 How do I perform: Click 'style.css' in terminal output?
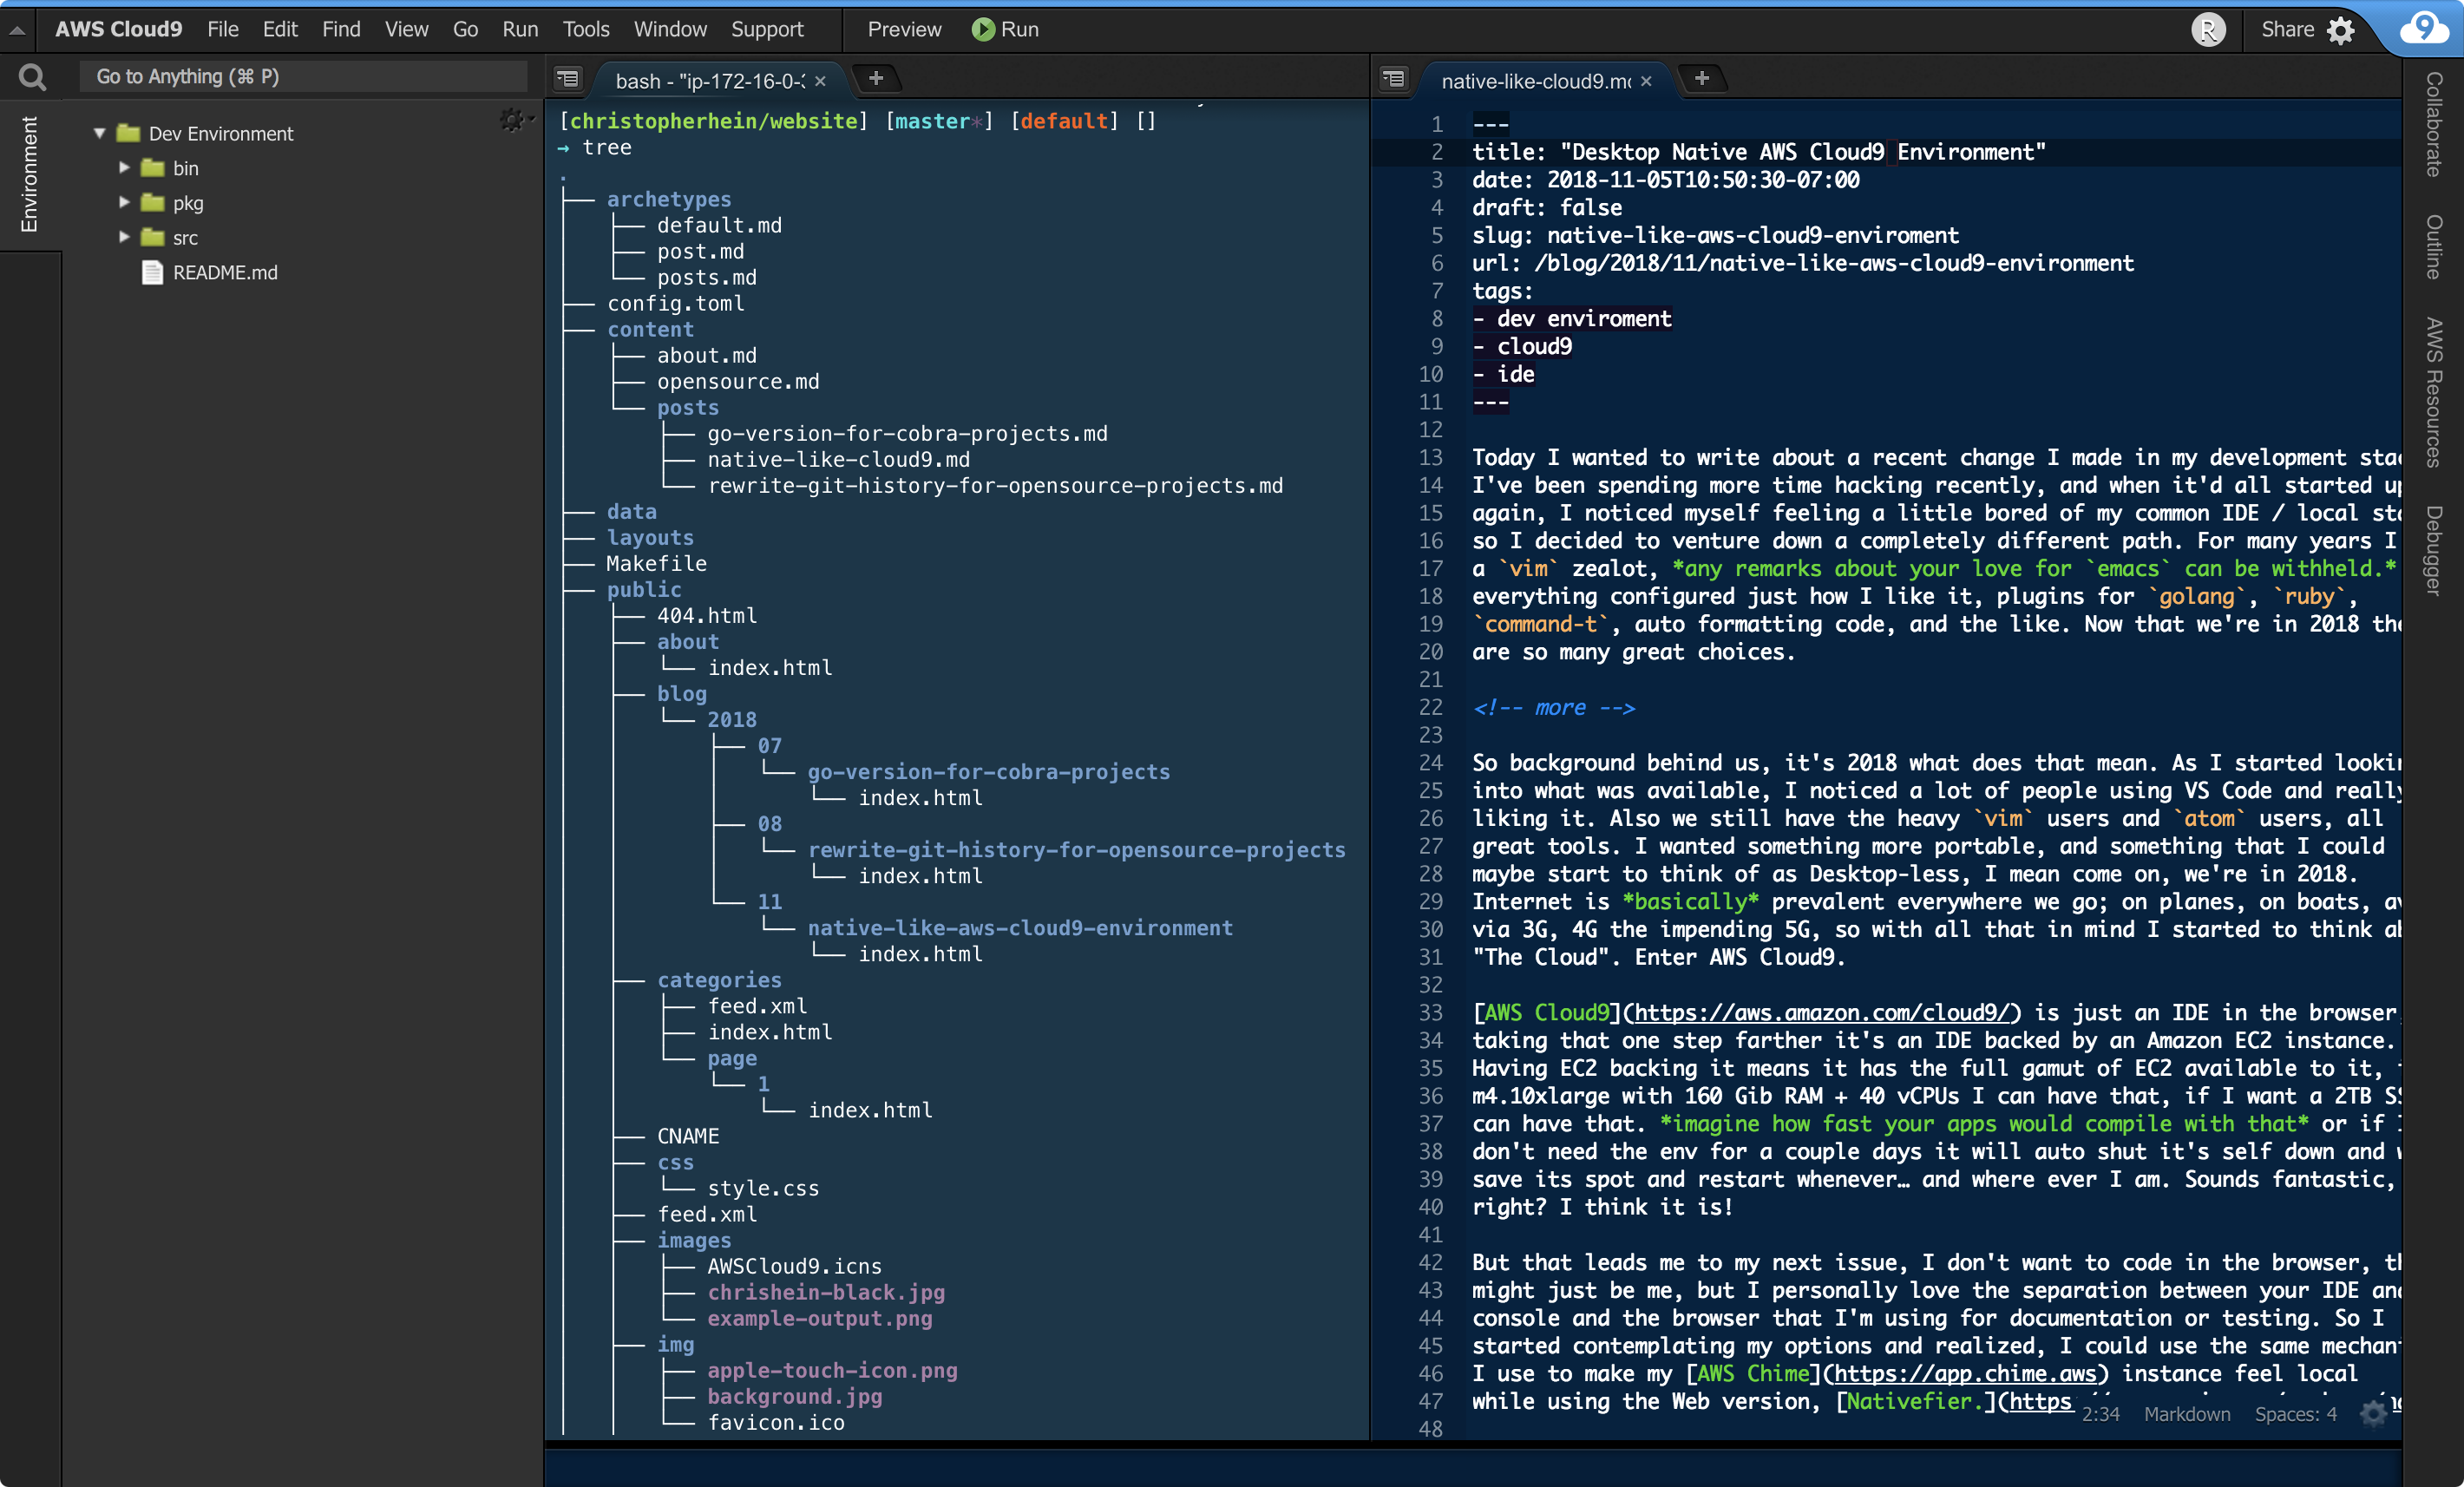coord(763,1188)
